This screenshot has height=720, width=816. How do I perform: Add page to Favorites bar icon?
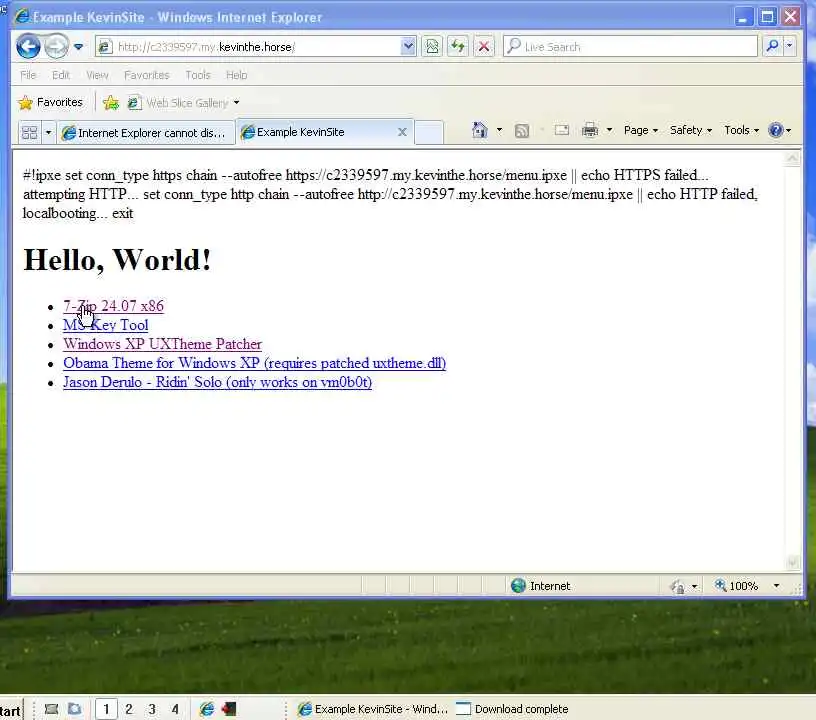(111, 103)
